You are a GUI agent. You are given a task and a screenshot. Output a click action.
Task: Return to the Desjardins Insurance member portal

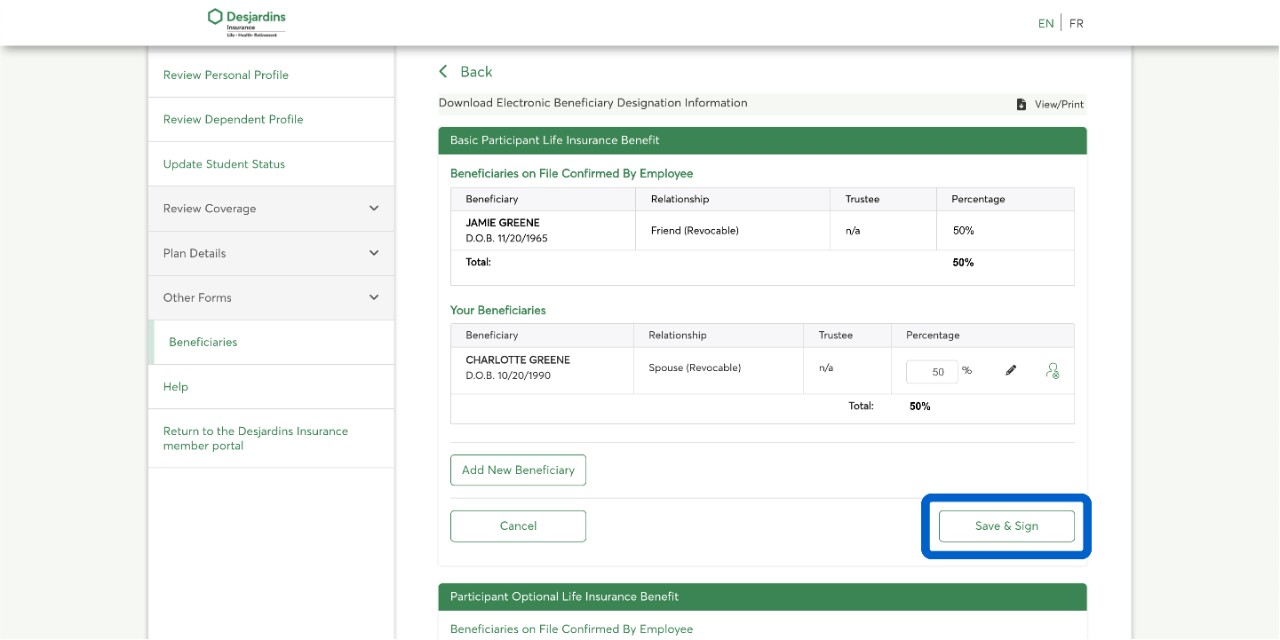coord(255,439)
